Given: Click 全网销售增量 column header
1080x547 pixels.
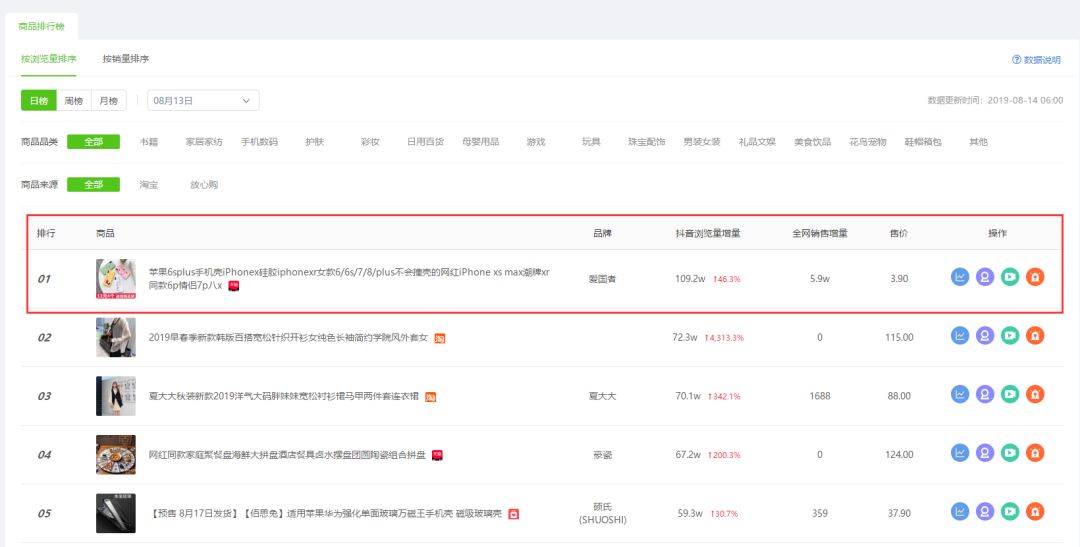Looking at the screenshot, I should click(820, 234).
